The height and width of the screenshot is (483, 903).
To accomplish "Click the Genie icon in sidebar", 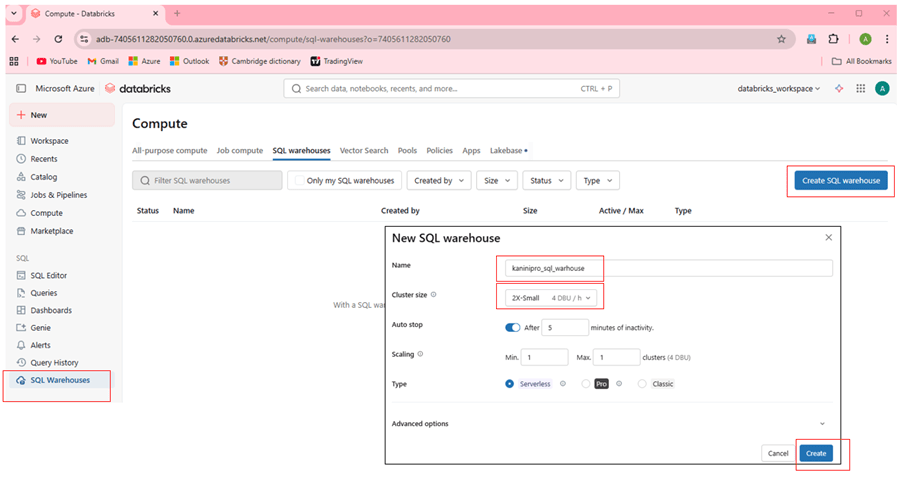I will pos(21,328).
